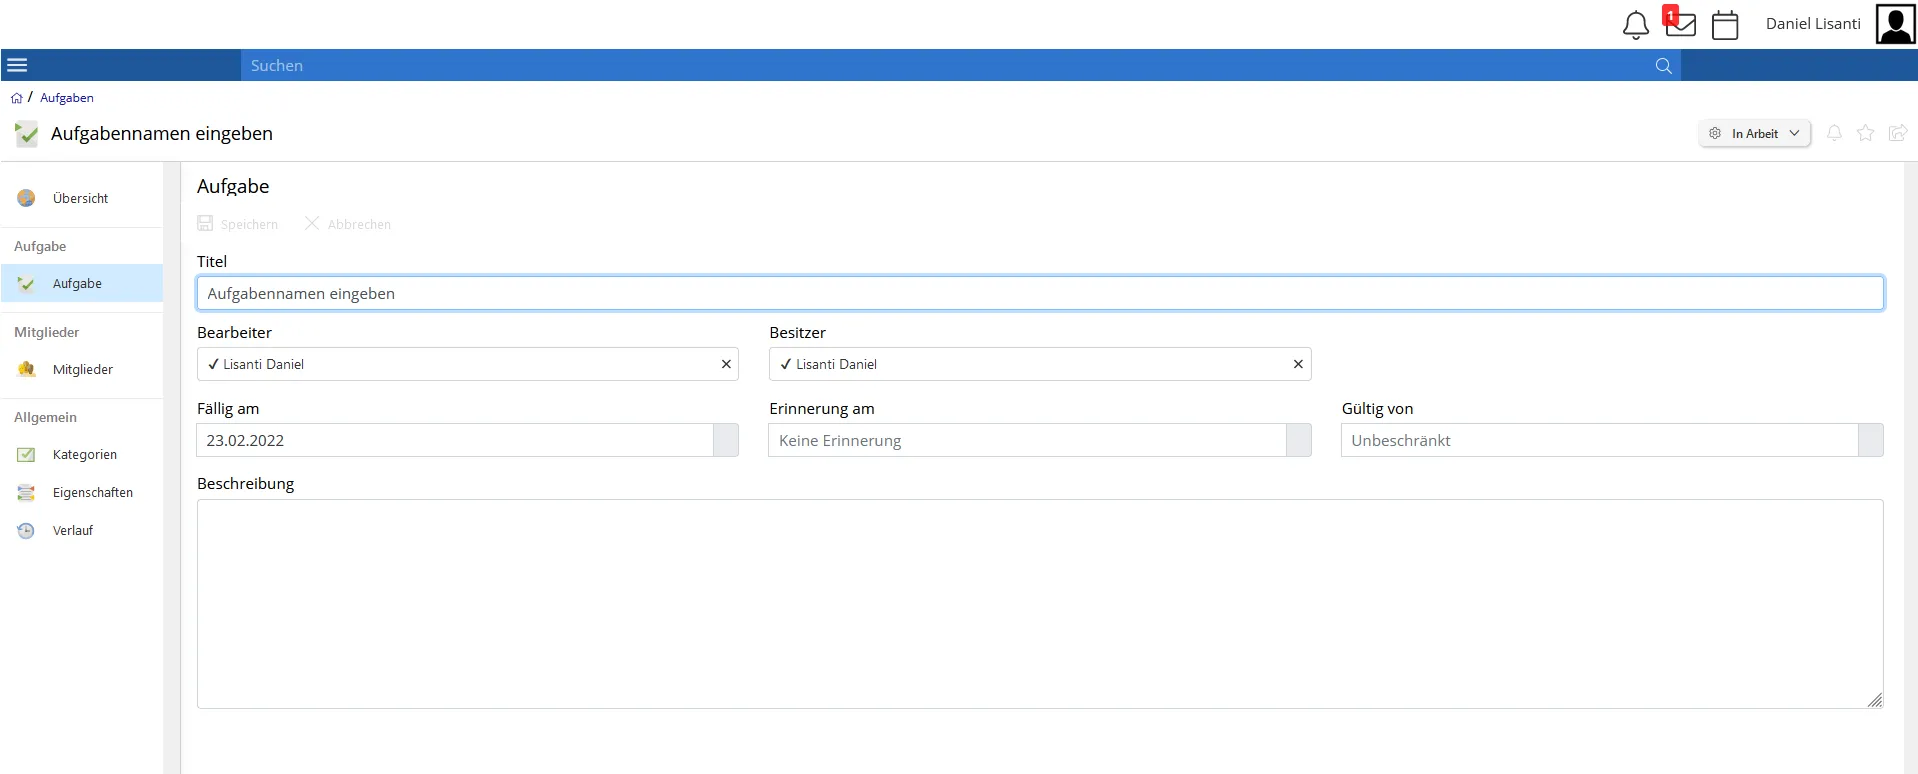This screenshot has height=774, width=1918.
Task: Remove Lisanti Daniel from Besitzer field
Action: point(1298,365)
